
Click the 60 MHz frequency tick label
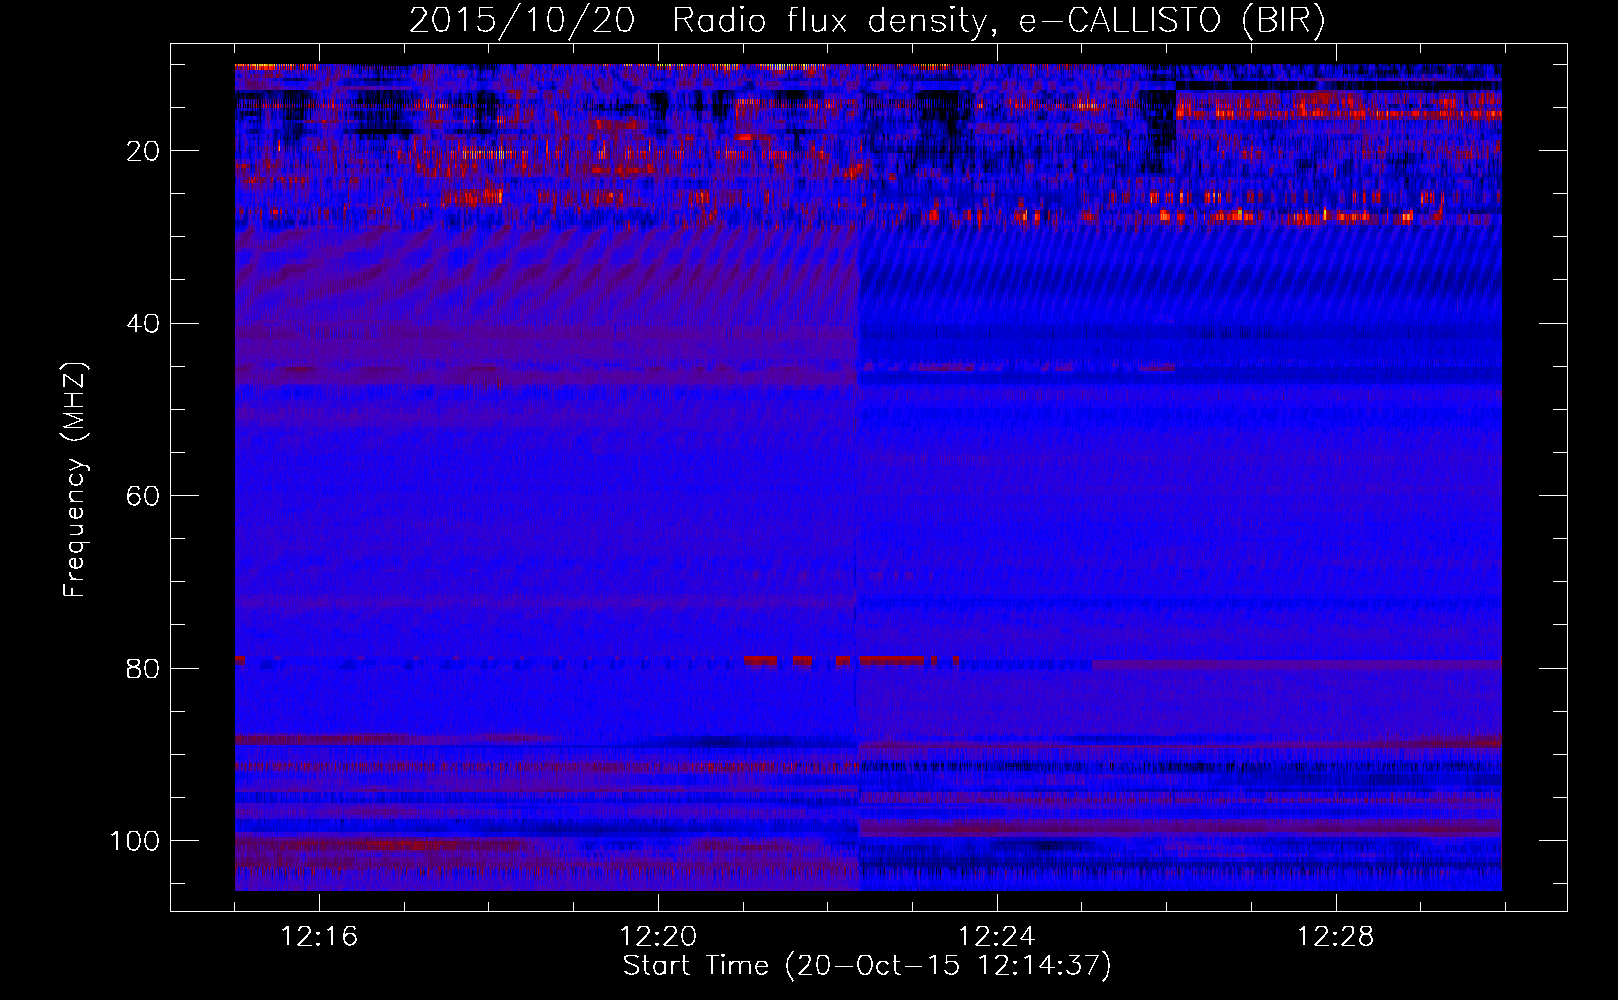pyautogui.click(x=144, y=496)
